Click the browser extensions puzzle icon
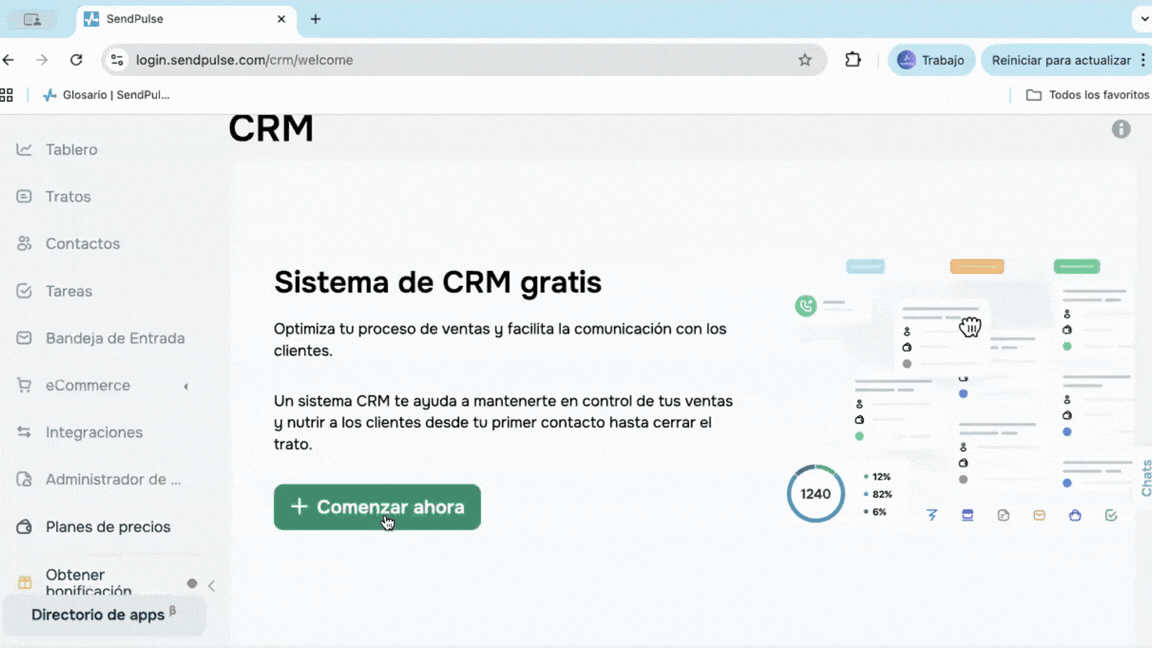This screenshot has width=1152, height=648. (x=852, y=60)
